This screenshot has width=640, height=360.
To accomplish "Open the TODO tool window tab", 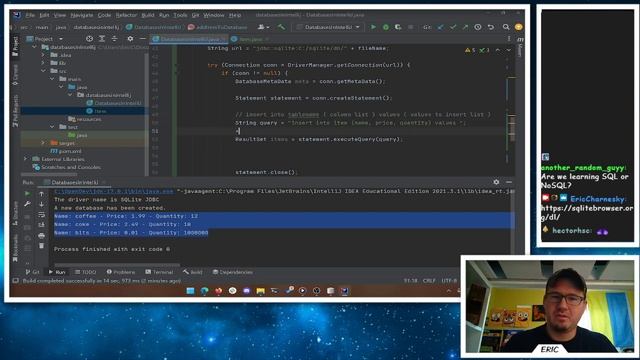I will coord(85,272).
